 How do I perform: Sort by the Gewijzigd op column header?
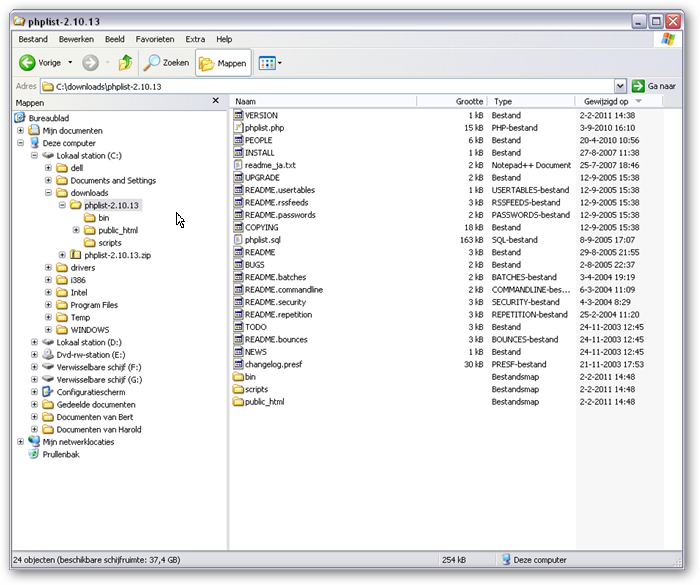click(x=619, y=101)
